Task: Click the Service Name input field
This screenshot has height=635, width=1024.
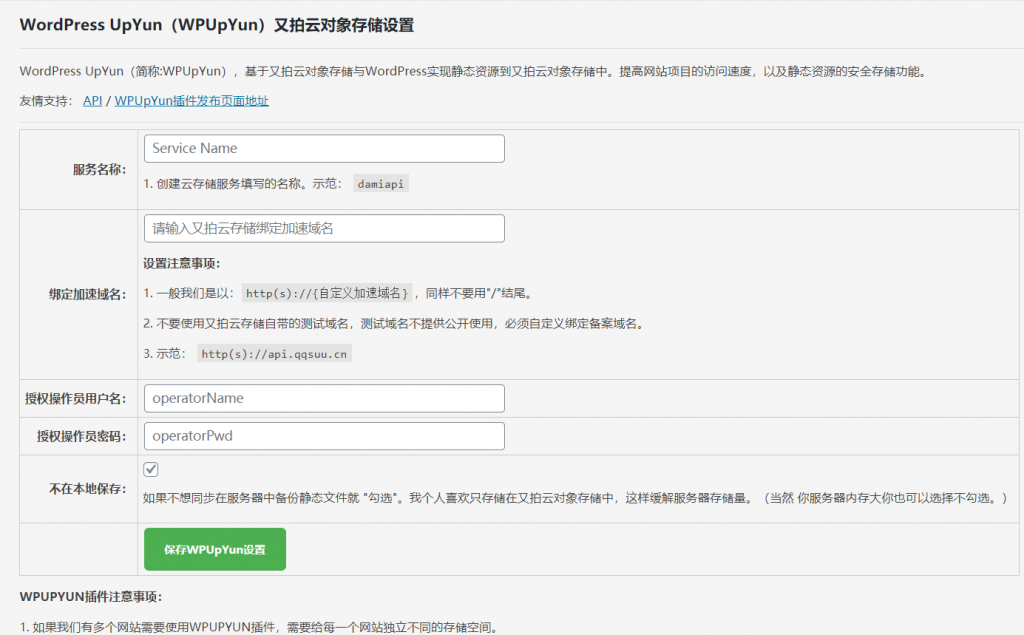Action: (324, 148)
